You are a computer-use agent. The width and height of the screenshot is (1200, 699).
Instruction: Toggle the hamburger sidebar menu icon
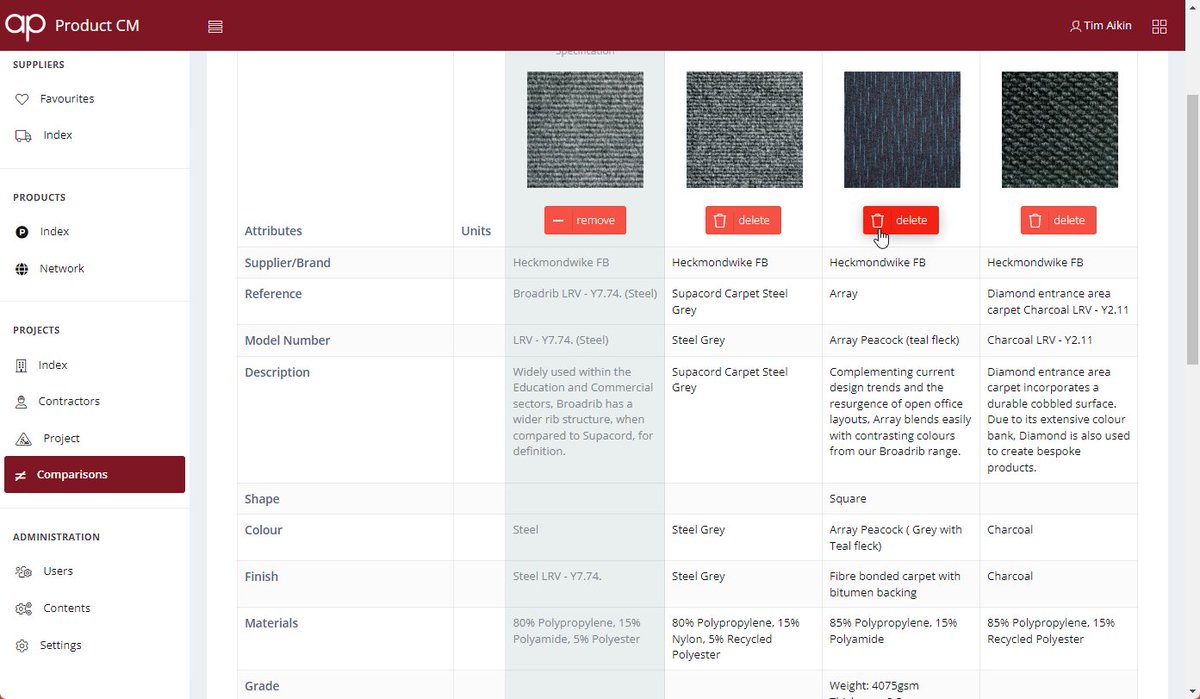pyautogui.click(x=215, y=27)
